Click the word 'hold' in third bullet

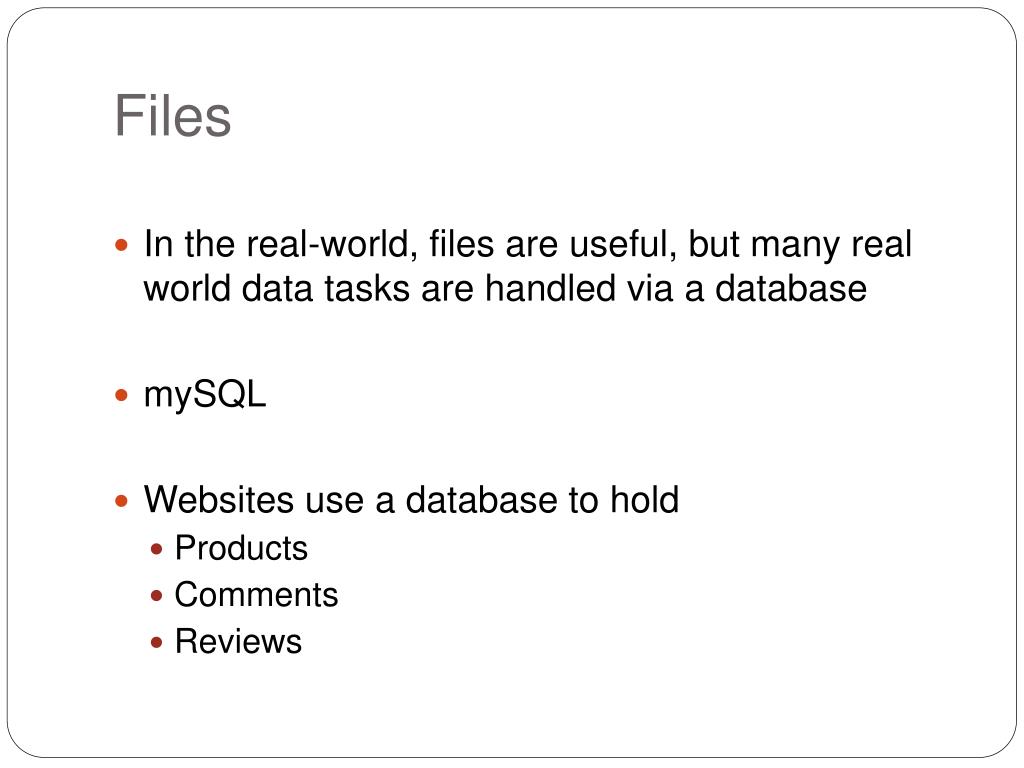[645, 500]
